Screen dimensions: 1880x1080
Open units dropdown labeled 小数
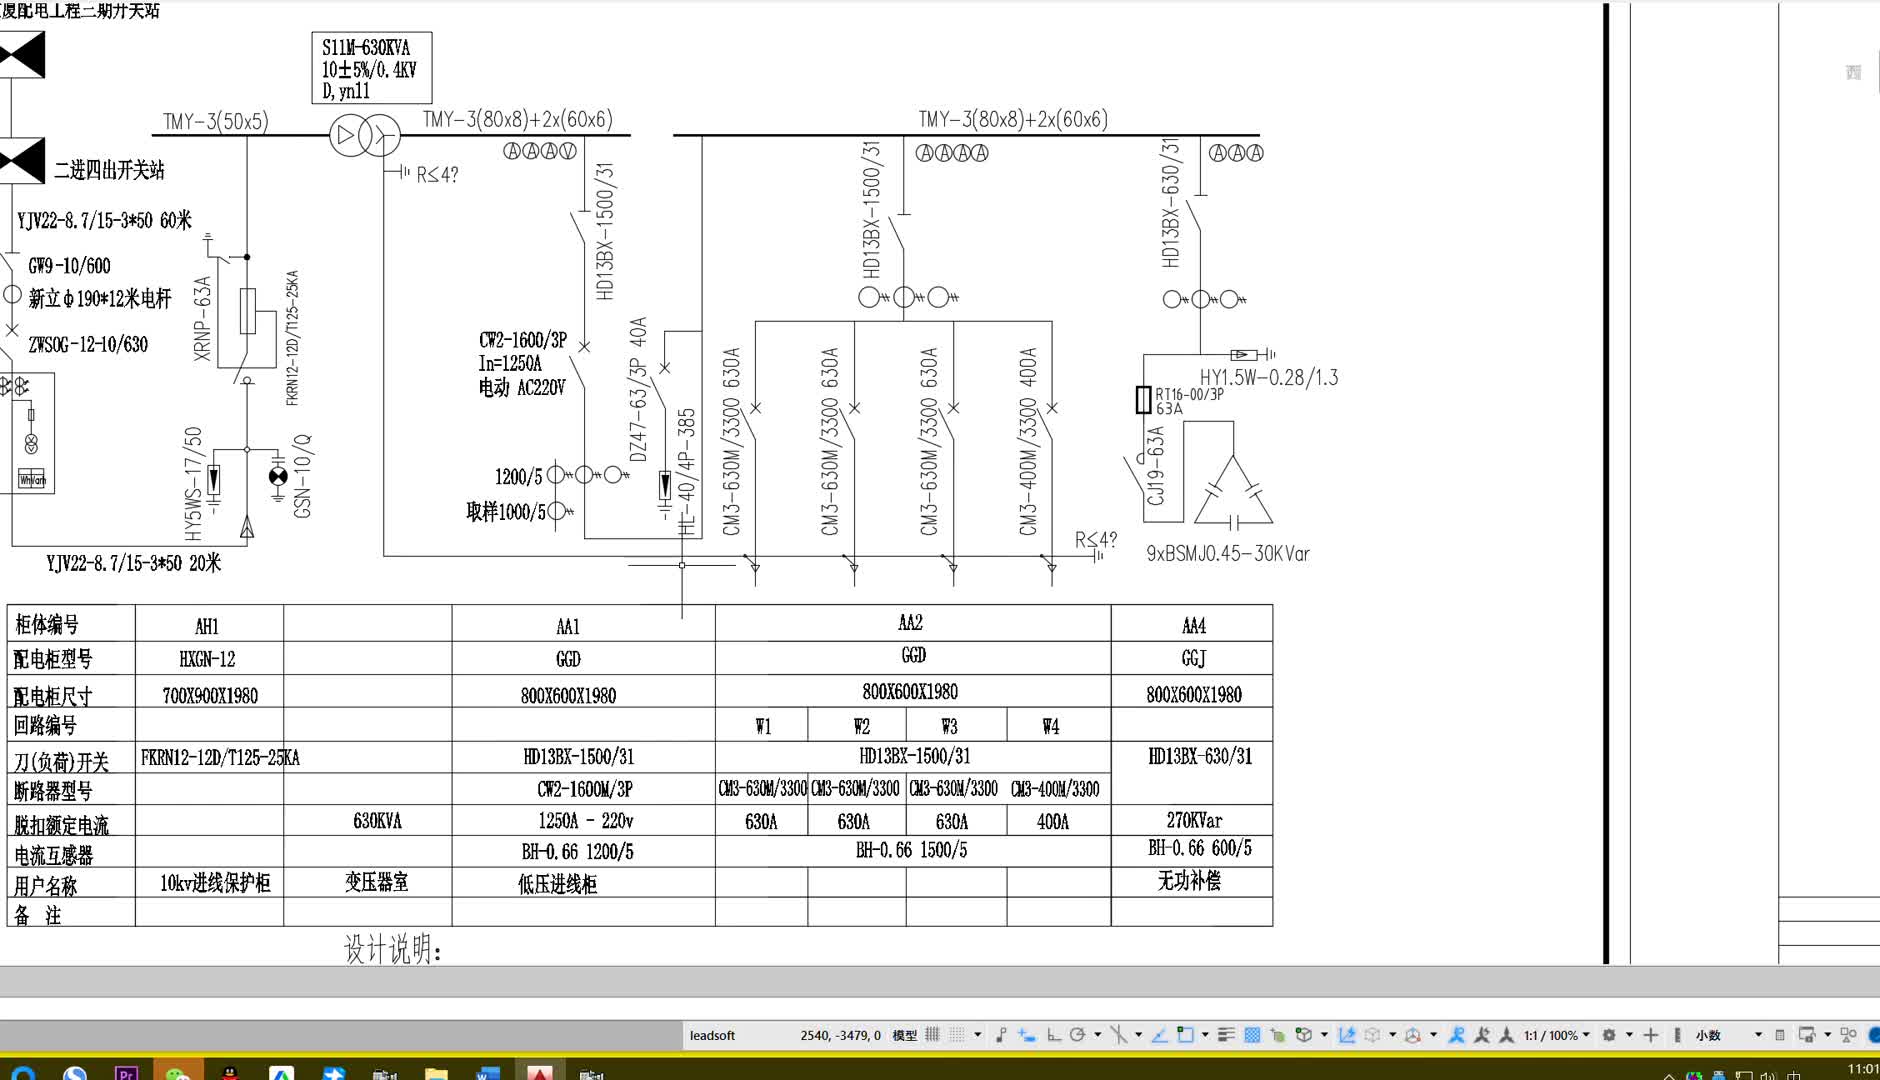[x=1729, y=1035]
